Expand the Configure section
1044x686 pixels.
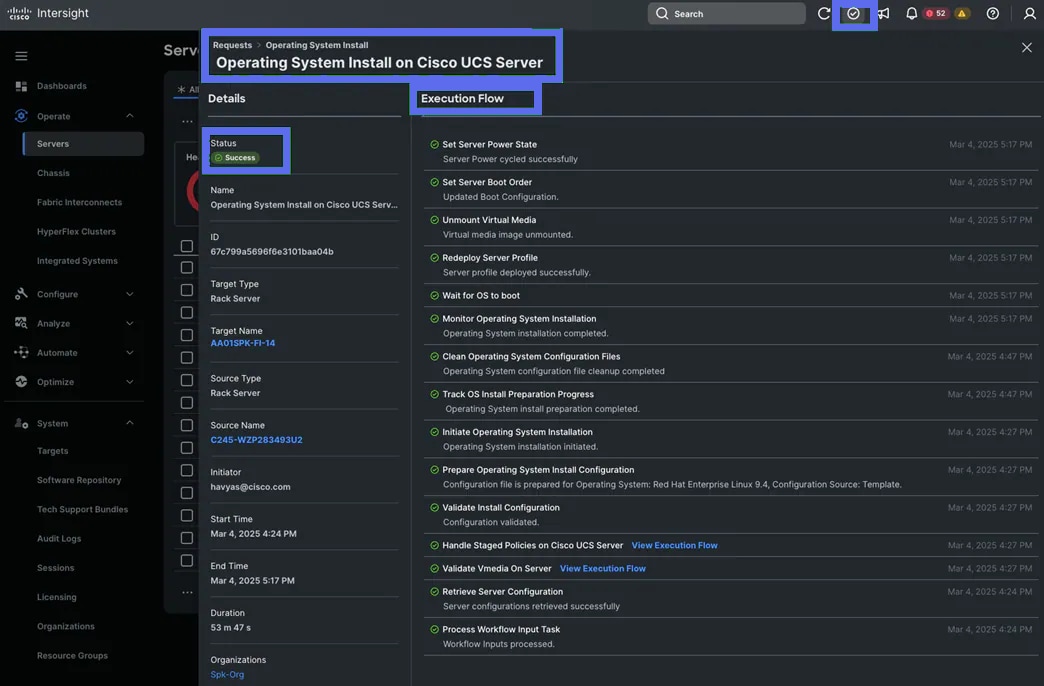(x=129, y=294)
